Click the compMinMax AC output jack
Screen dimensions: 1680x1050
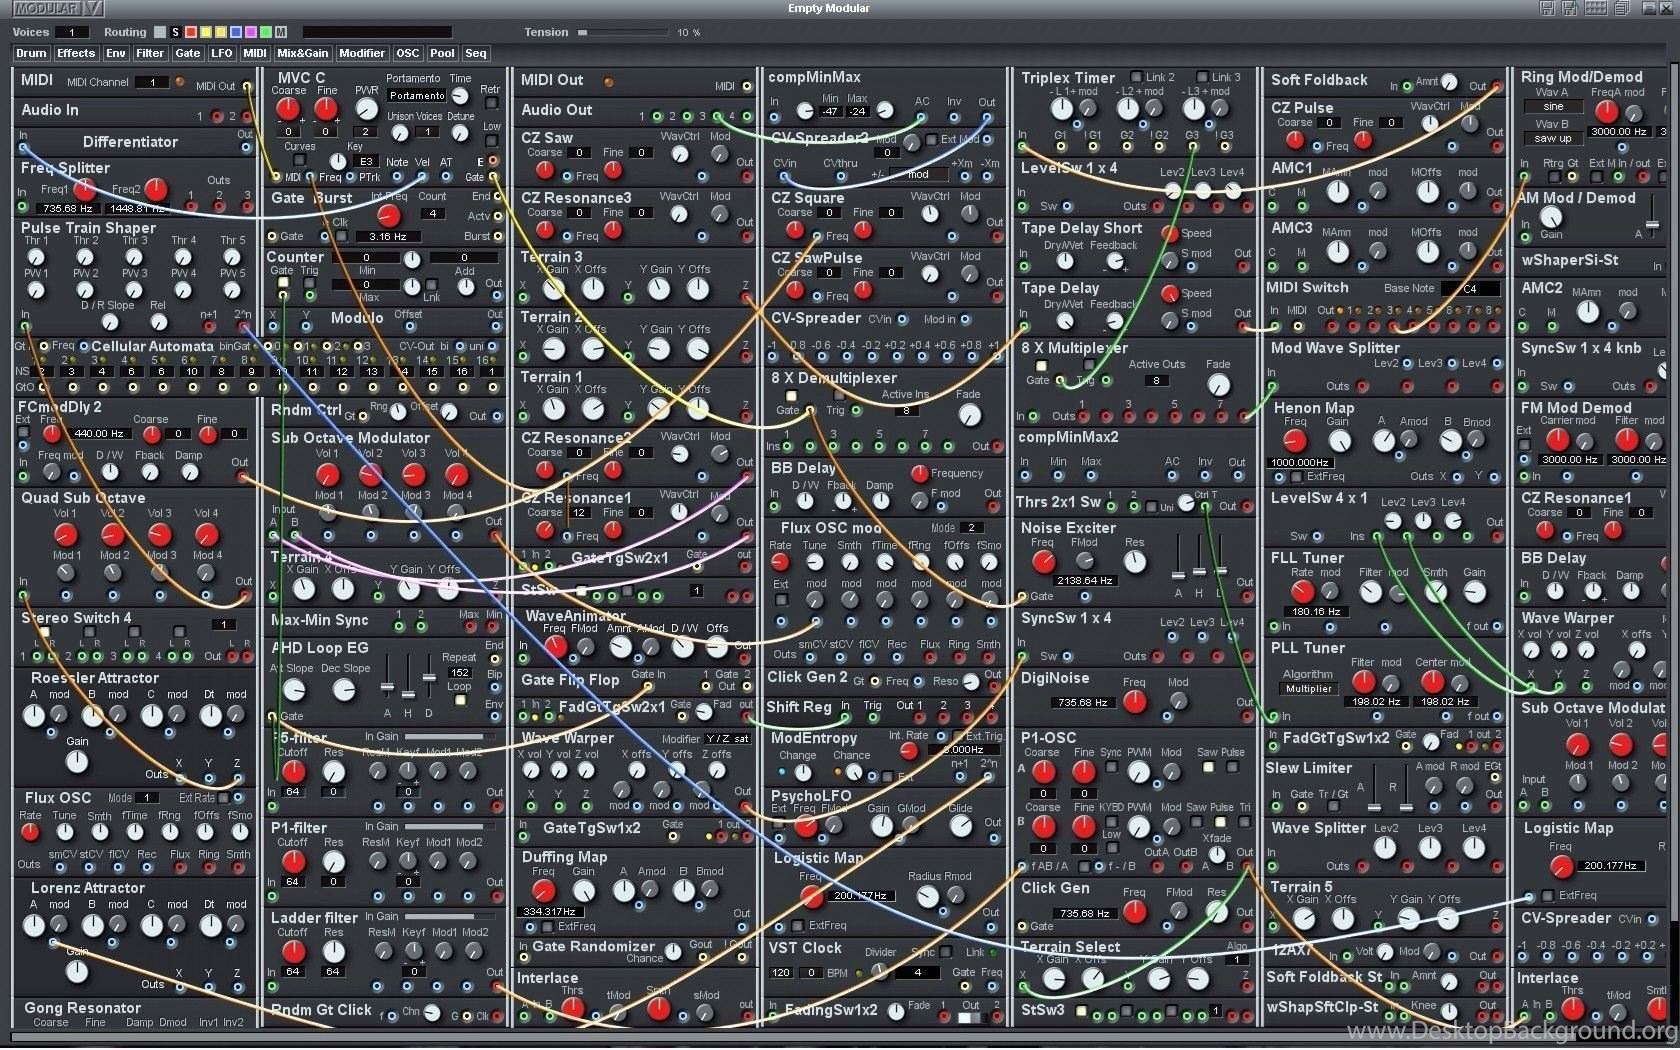tap(921, 117)
